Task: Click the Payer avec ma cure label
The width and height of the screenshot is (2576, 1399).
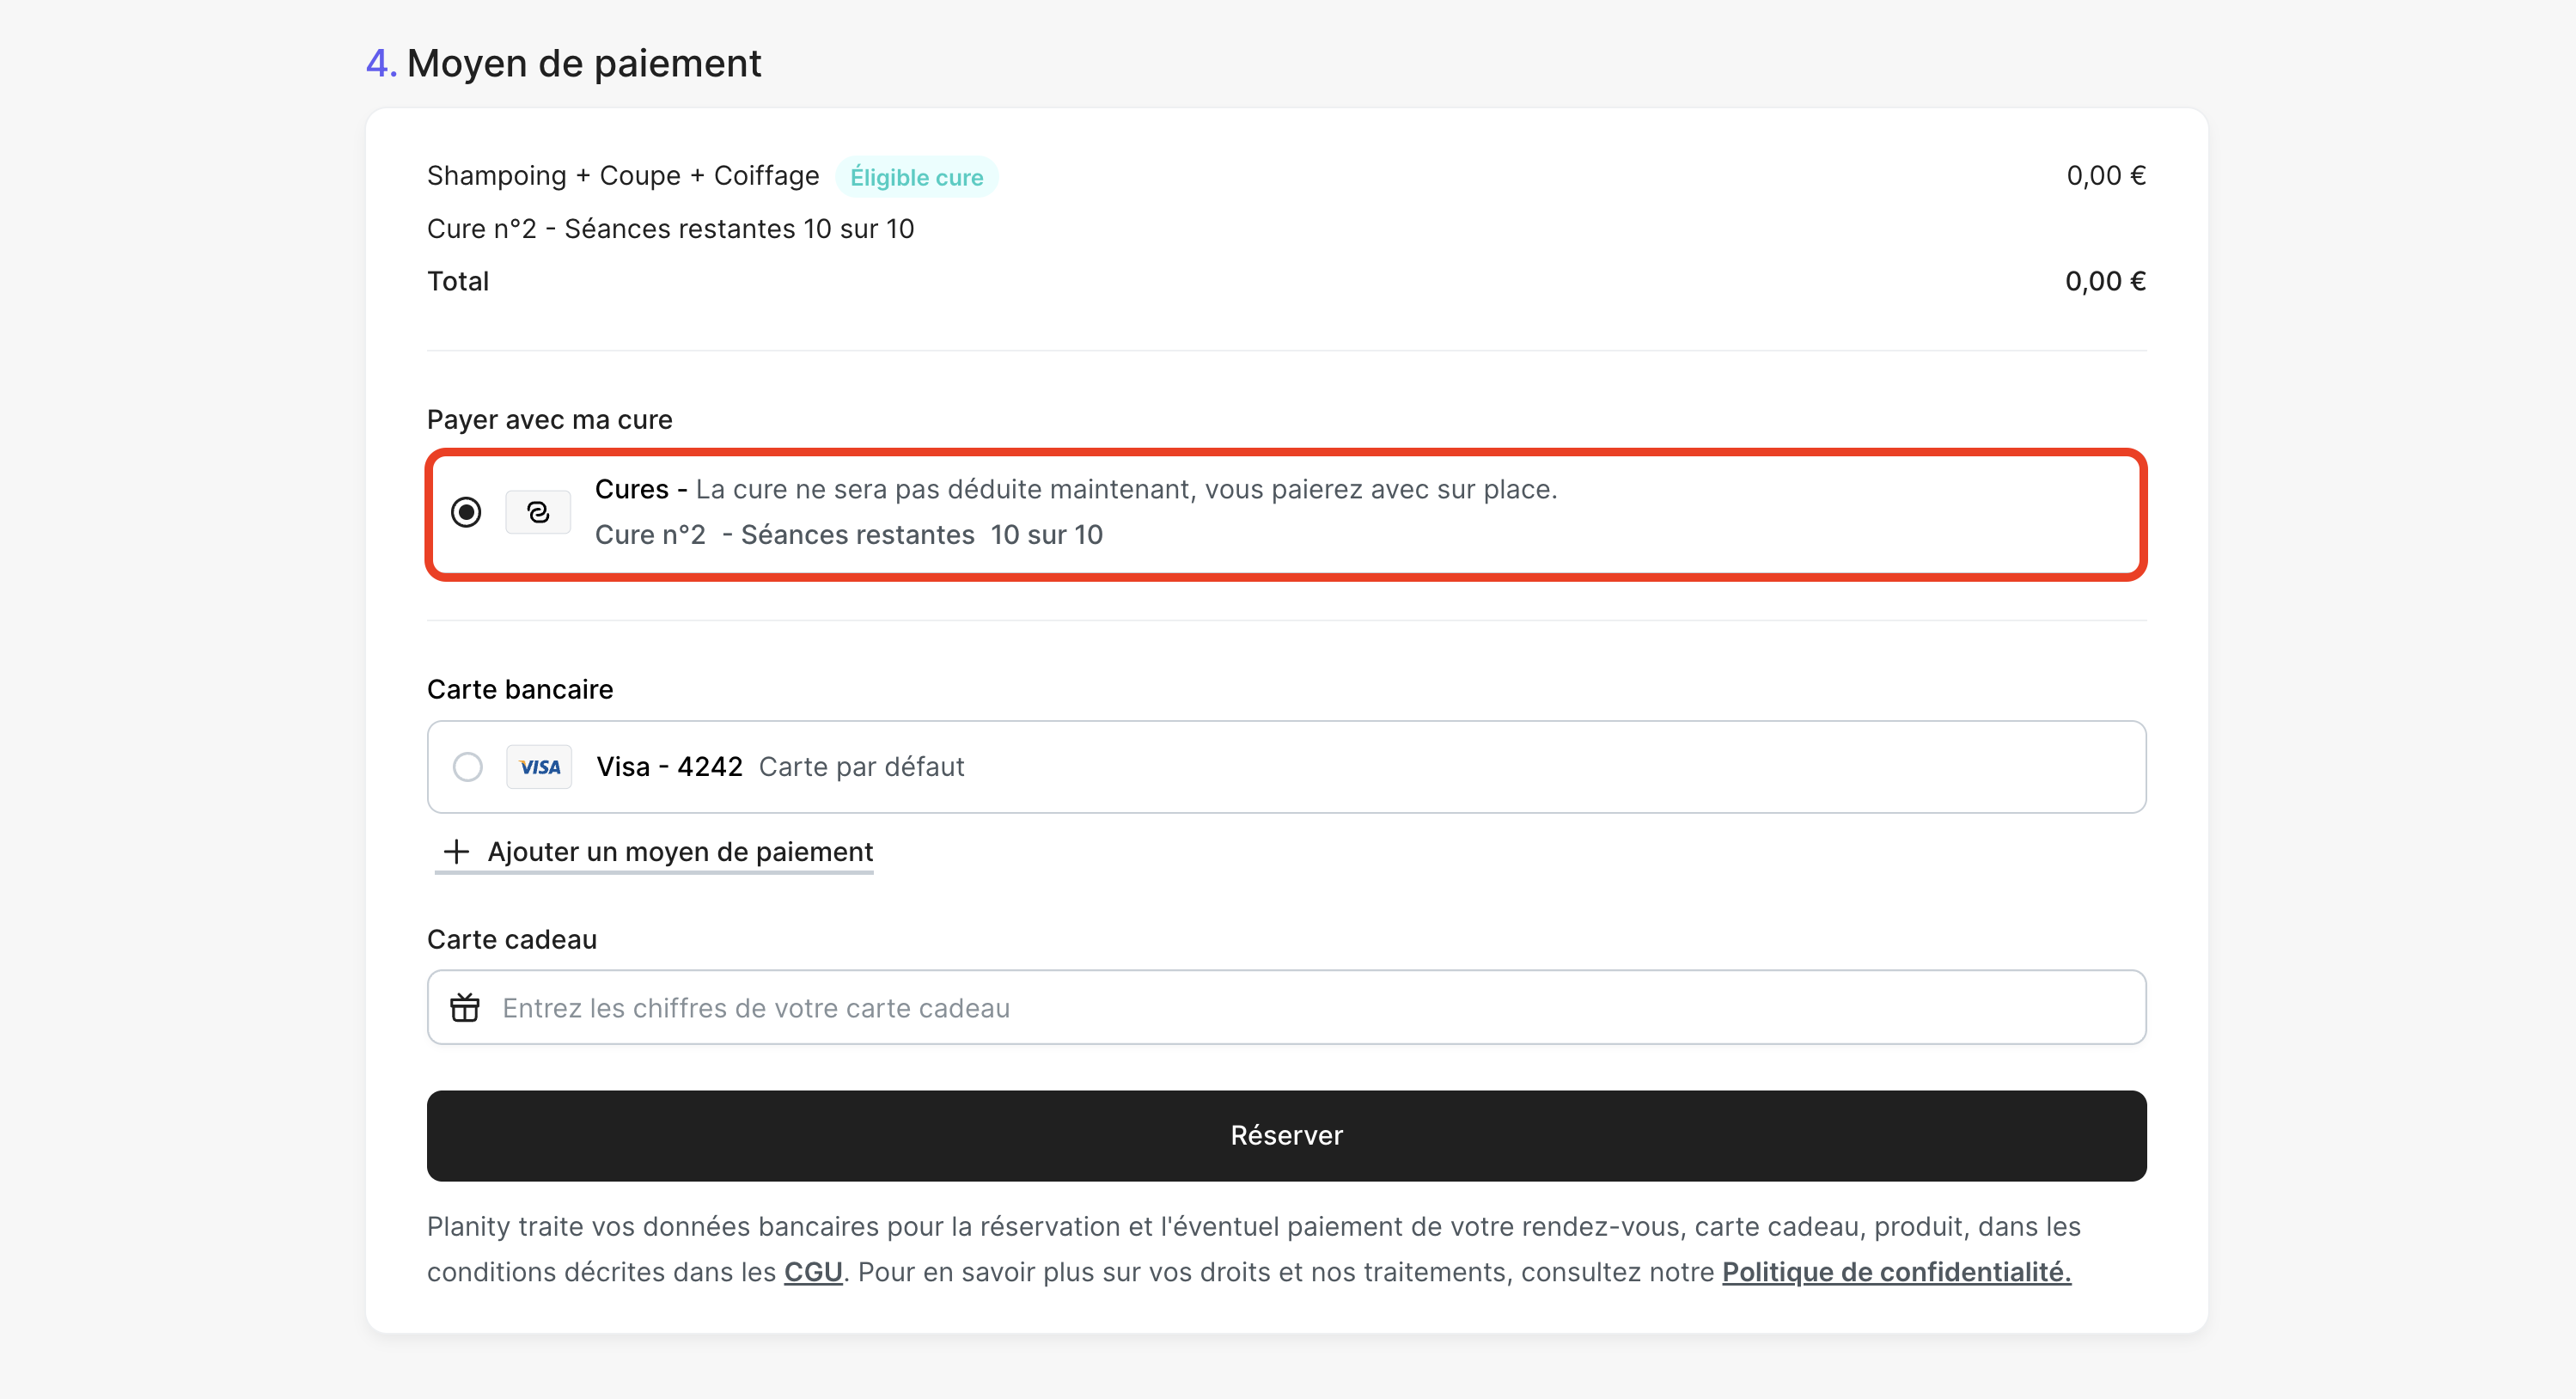Action: pyautogui.click(x=549, y=419)
